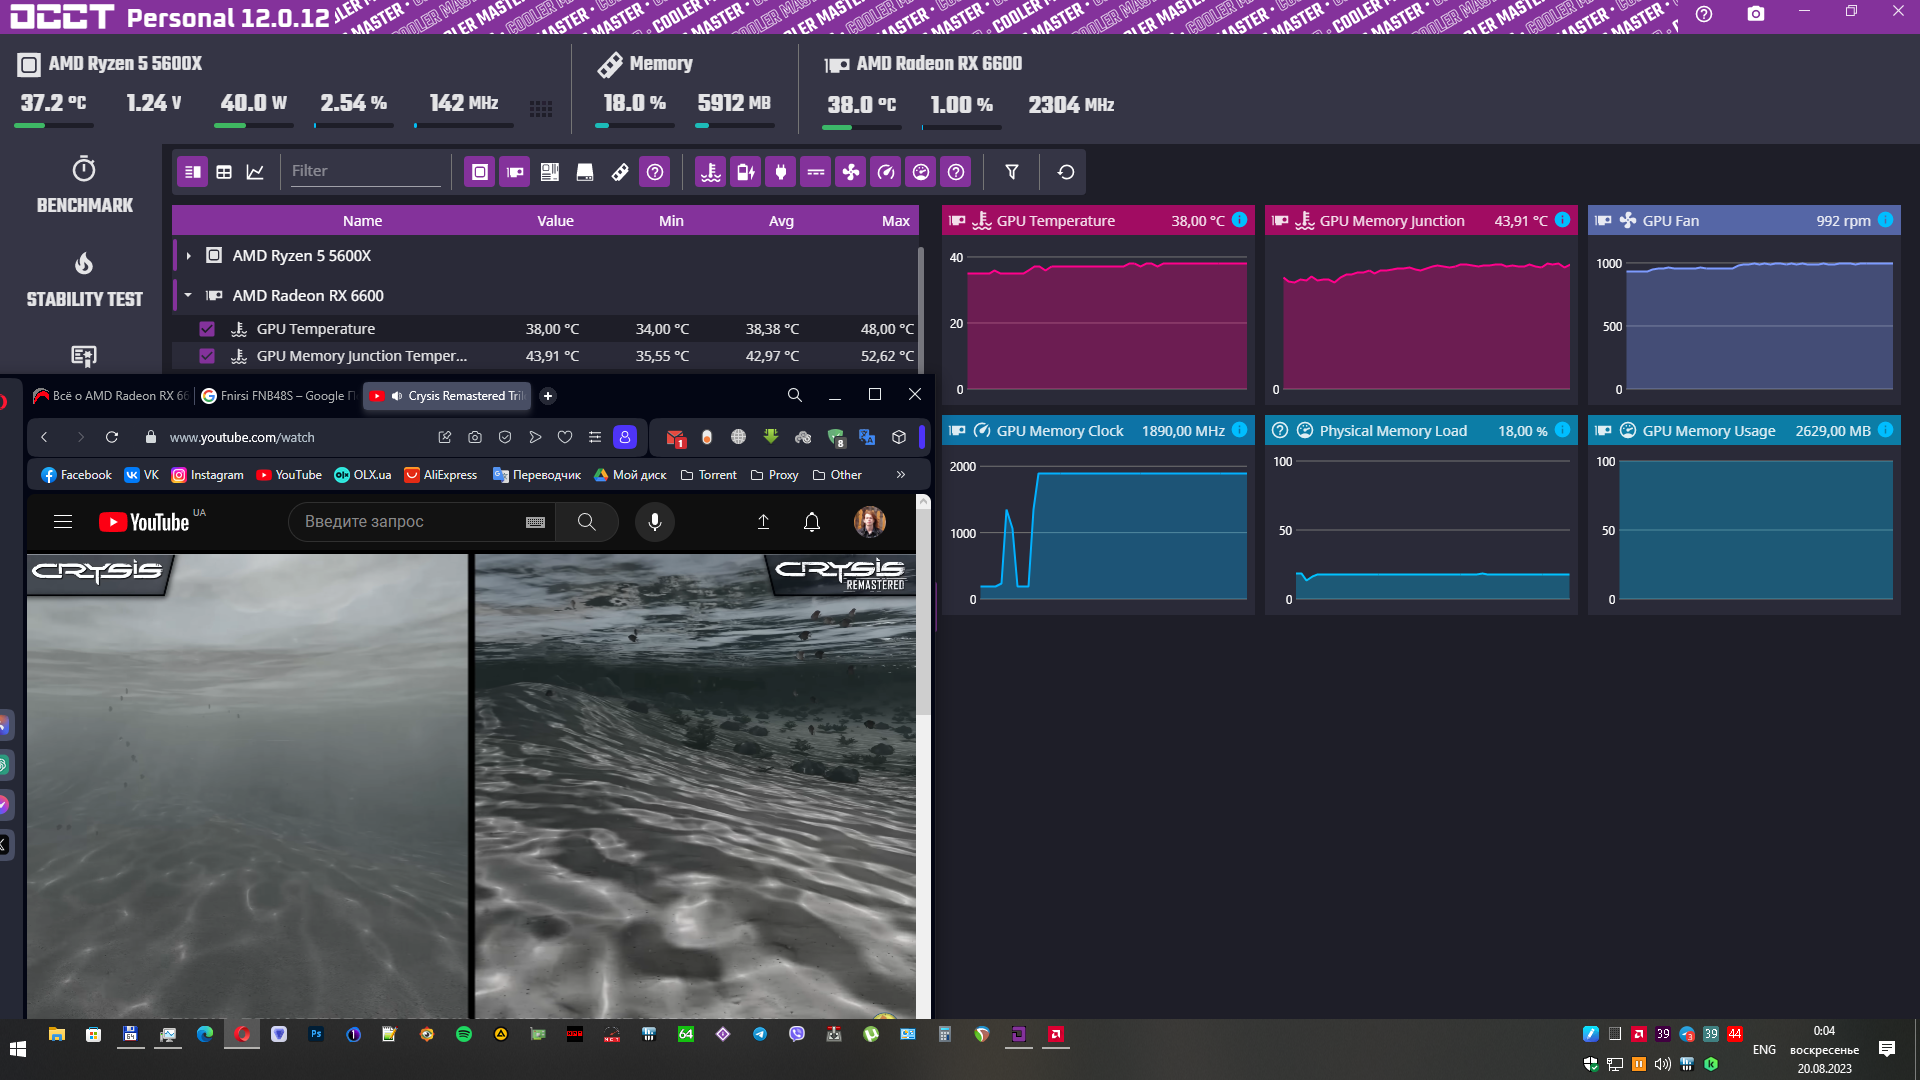Open the AliExpress bookmark
Image resolution: width=1920 pixels, height=1080 pixels.
click(x=440, y=475)
